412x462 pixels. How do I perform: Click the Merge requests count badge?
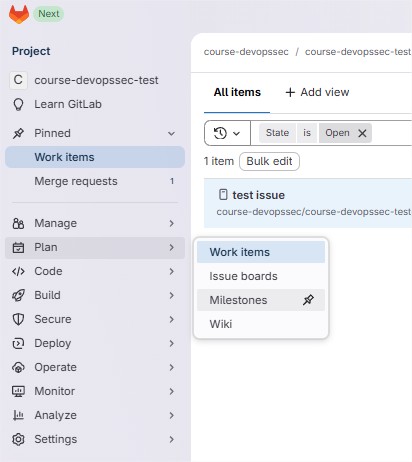click(172, 181)
